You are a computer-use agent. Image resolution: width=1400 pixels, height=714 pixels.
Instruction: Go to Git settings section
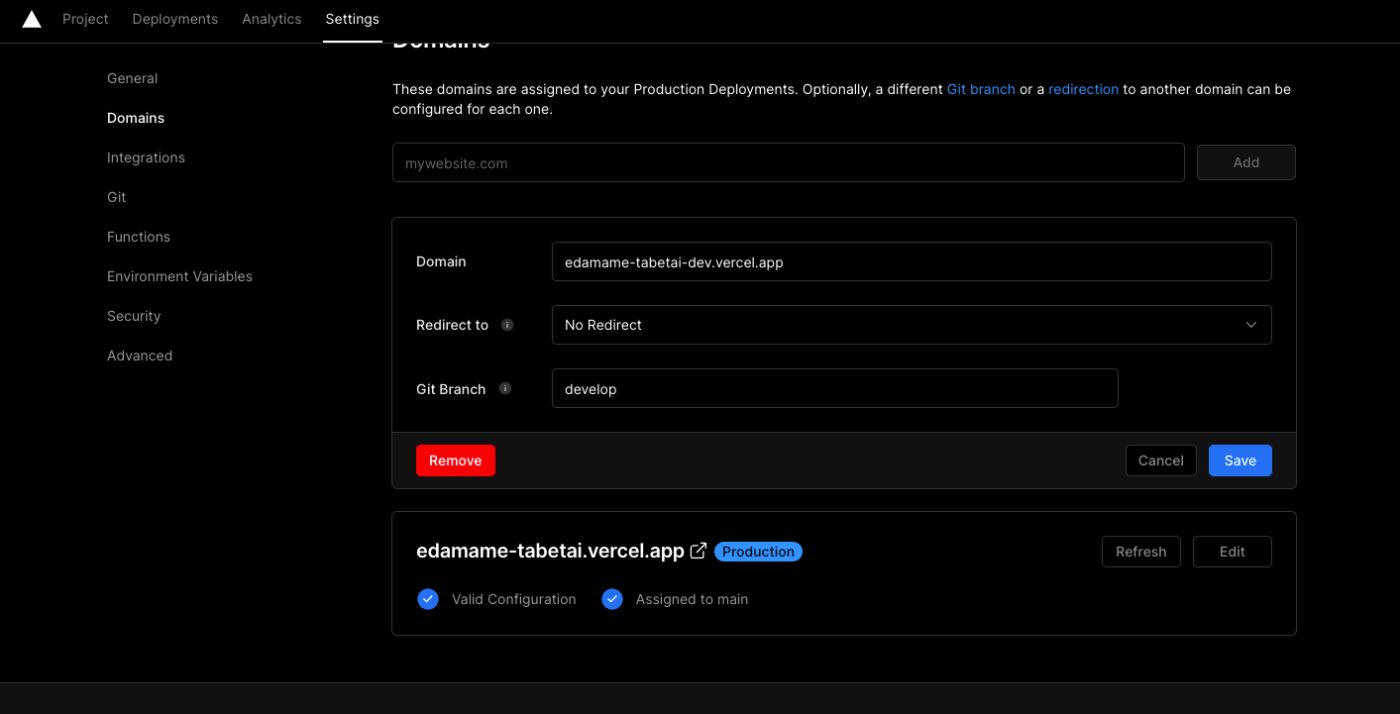coord(116,197)
